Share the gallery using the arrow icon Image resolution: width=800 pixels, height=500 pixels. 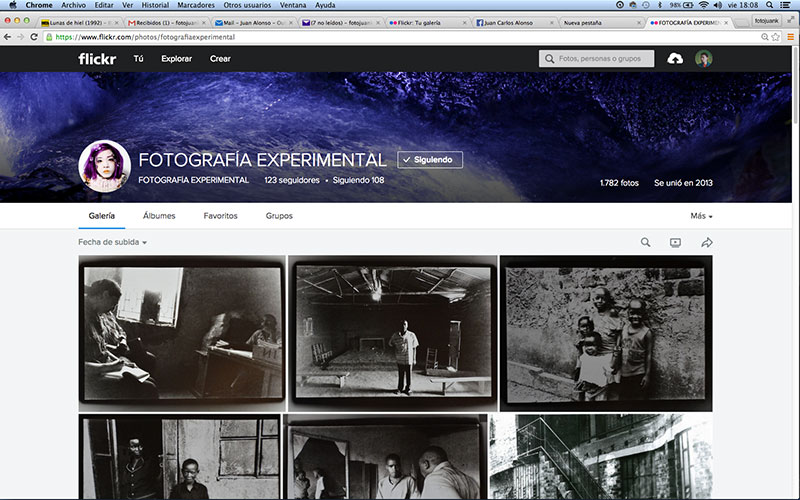pos(706,242)
